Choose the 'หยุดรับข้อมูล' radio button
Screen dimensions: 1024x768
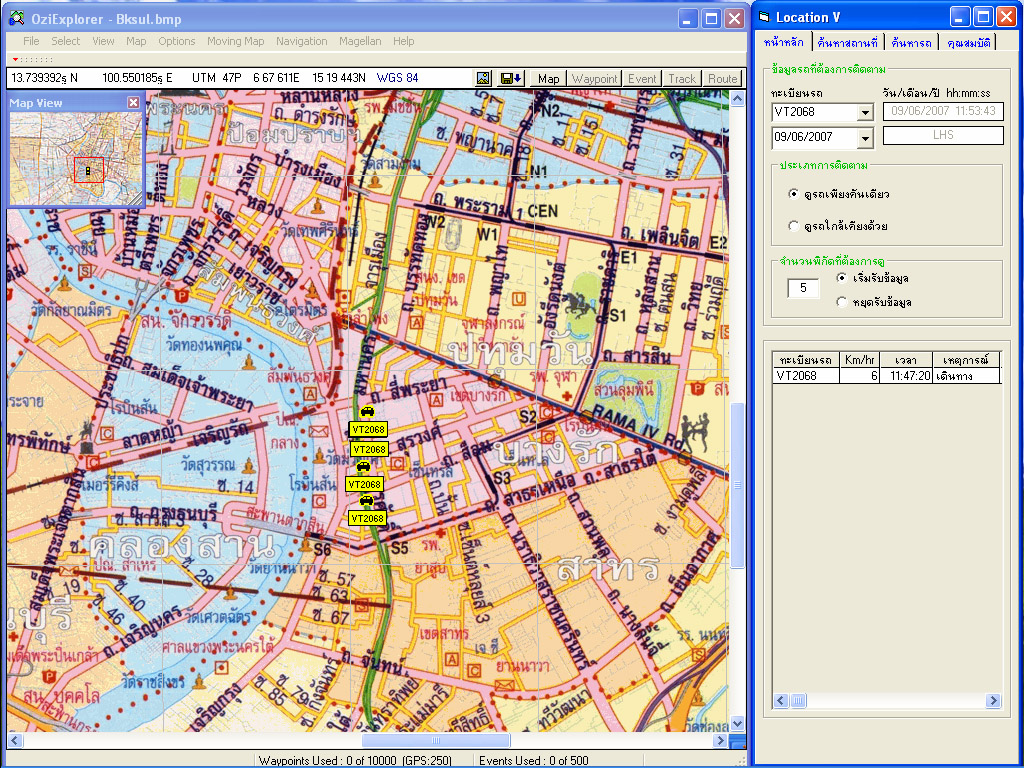(841, 301)
